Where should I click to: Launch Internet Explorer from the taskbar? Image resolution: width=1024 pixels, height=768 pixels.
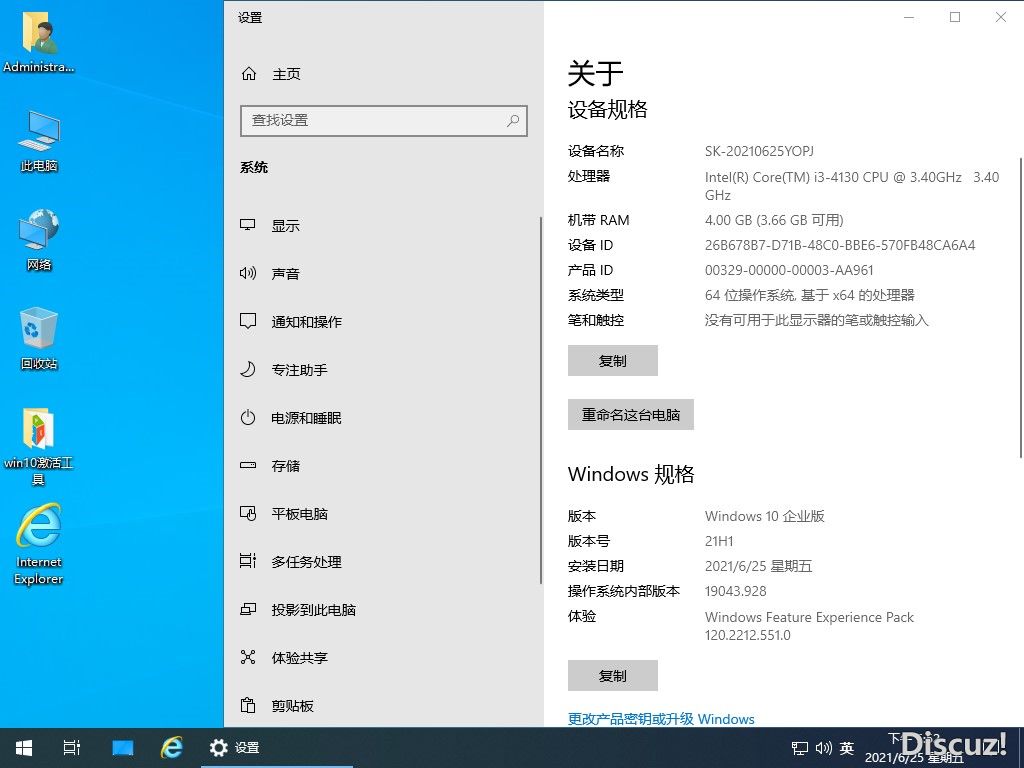172,747
